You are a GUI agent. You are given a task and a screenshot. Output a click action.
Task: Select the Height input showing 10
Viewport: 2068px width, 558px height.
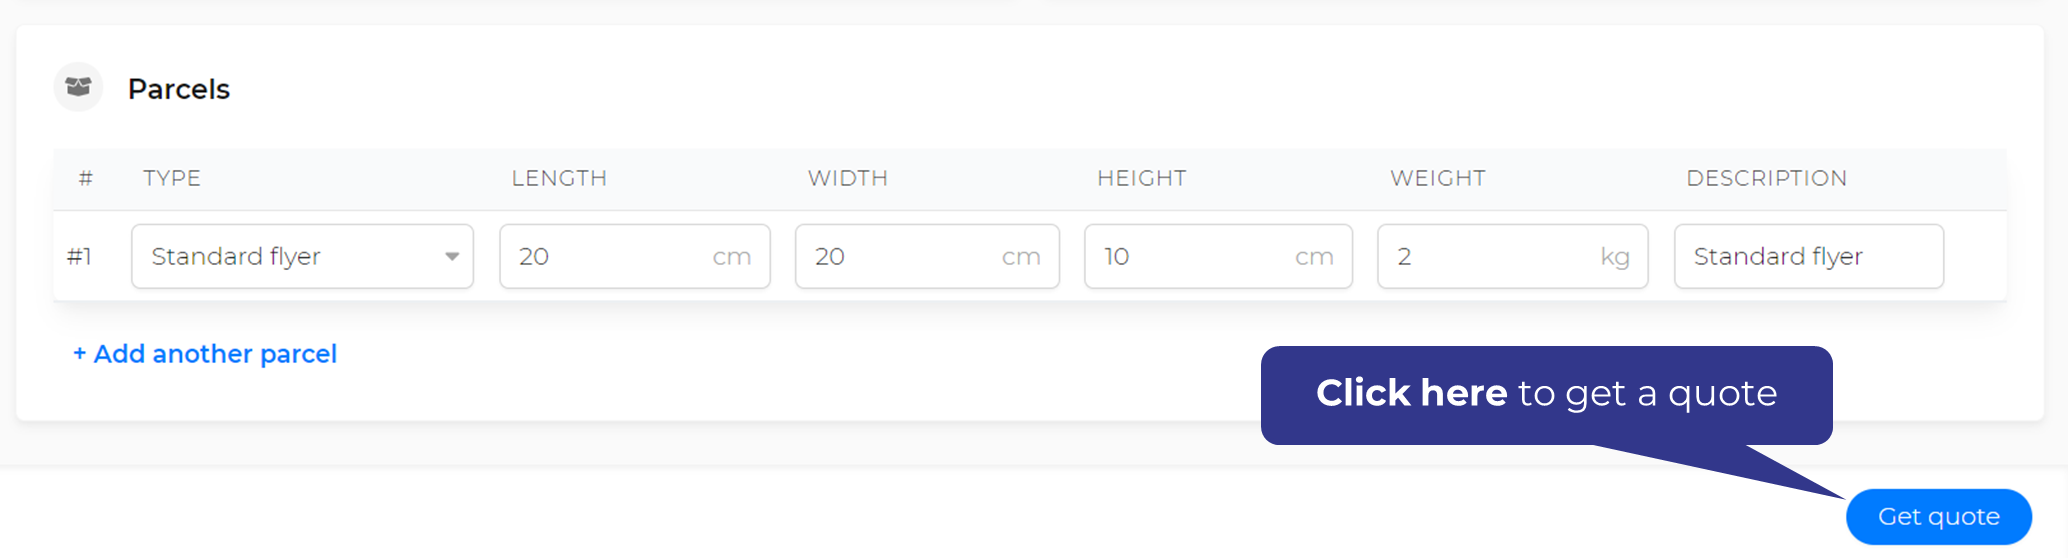pyautogui.click(x=1218, y=256)
